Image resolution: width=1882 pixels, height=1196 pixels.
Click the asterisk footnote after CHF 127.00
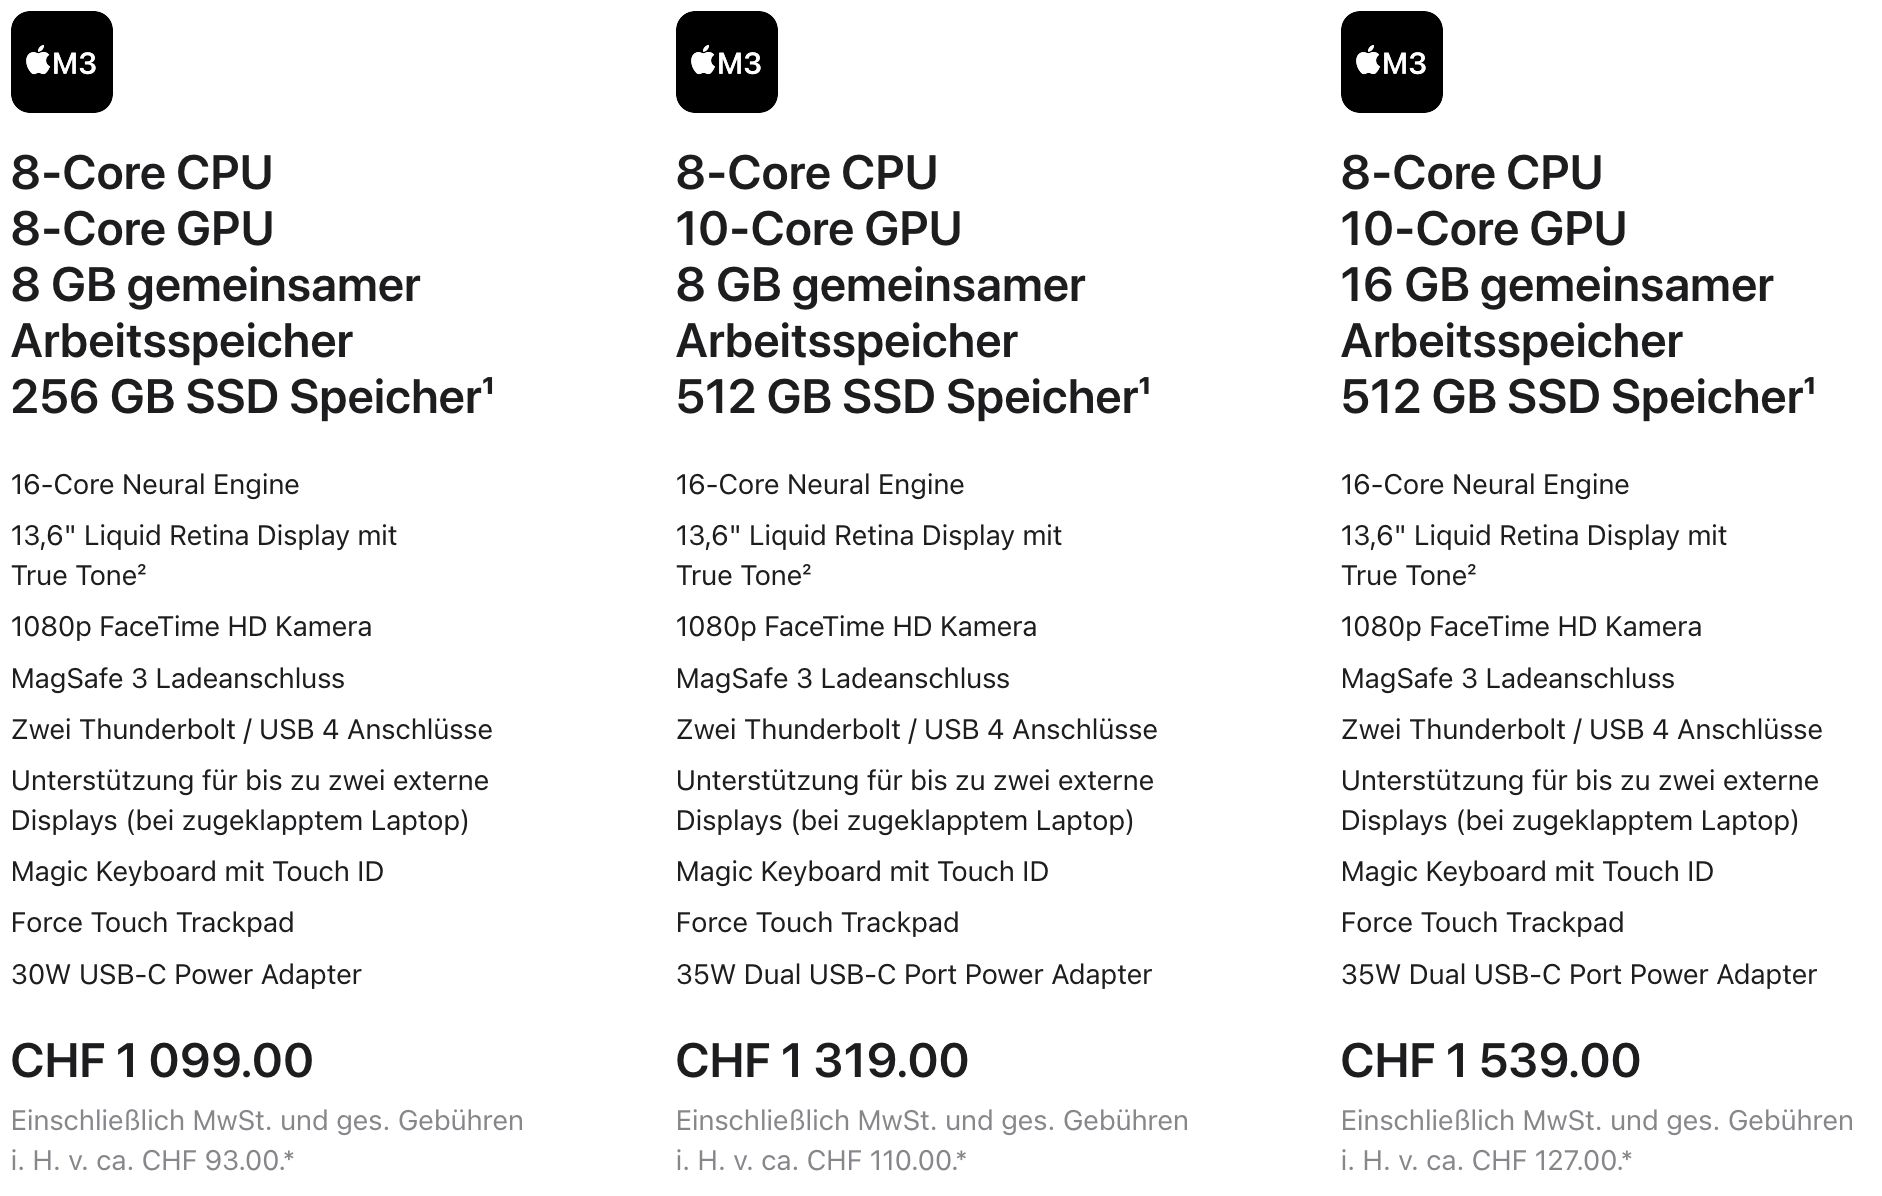1627,1160
